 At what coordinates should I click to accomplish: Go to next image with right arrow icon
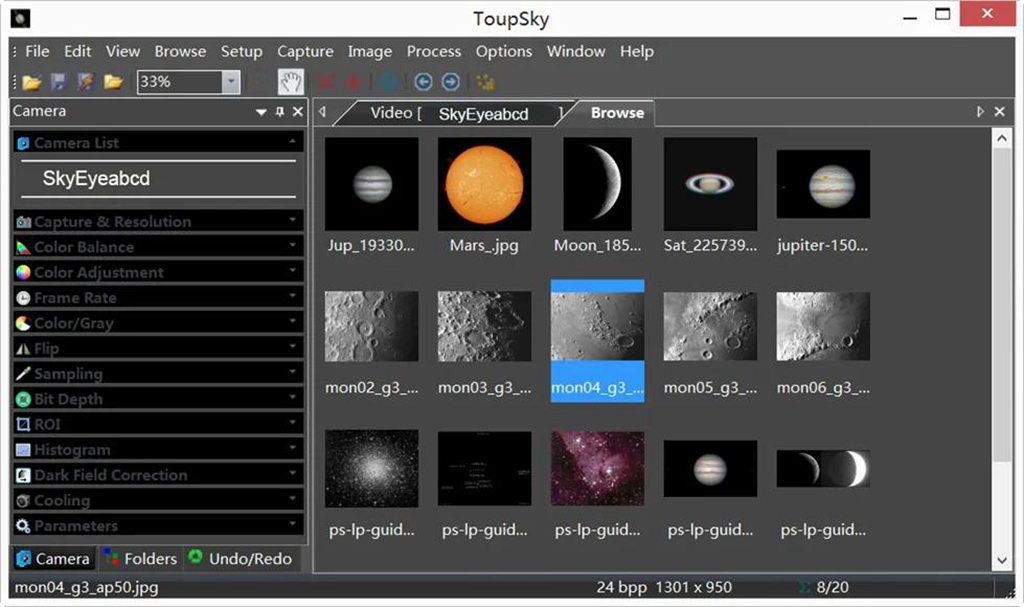tap(451, 82)
